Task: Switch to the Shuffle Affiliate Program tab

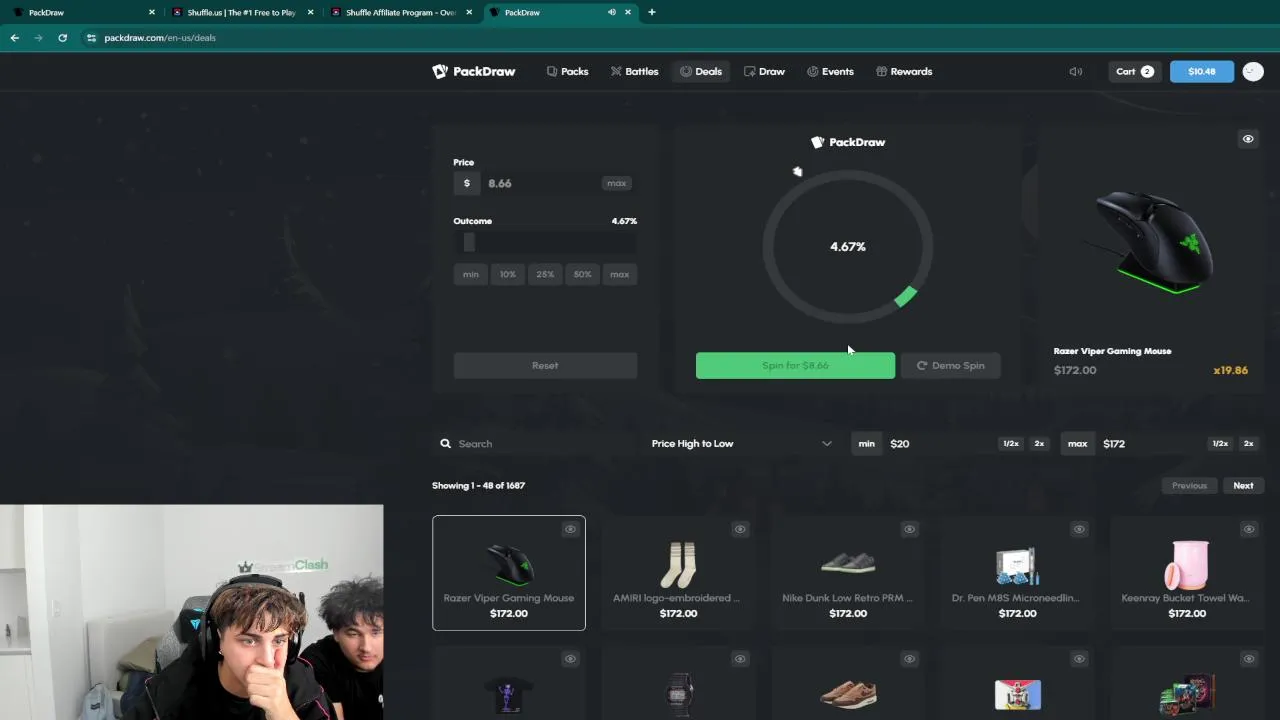Action: [x=400, y=12]
